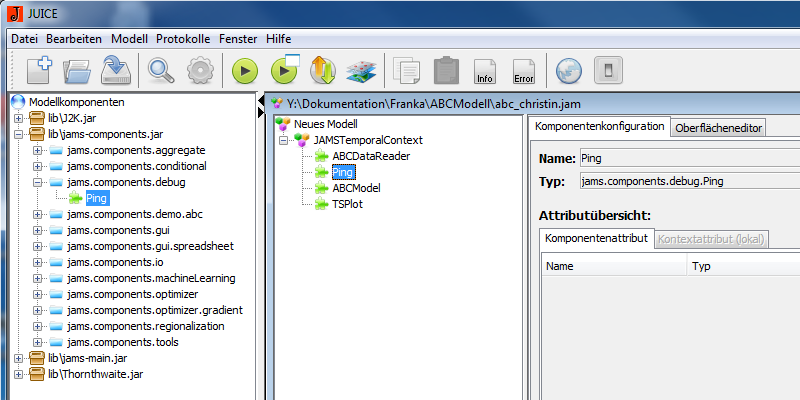Collapse the JAMSTemporalContext node
The image size is (800, 400).
(x=285, y=140)
